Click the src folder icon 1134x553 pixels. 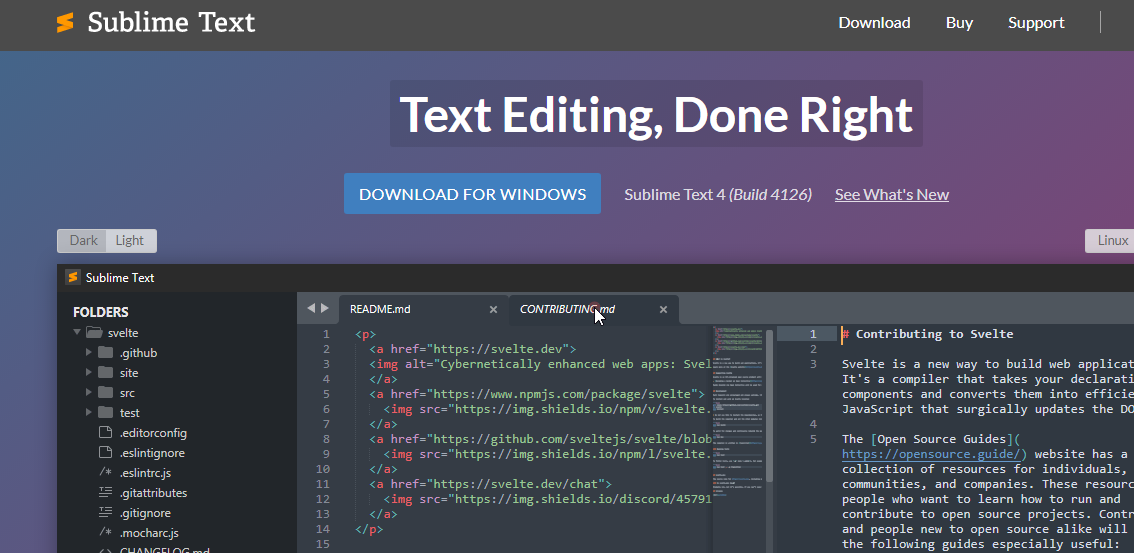[x=106, y=393]
